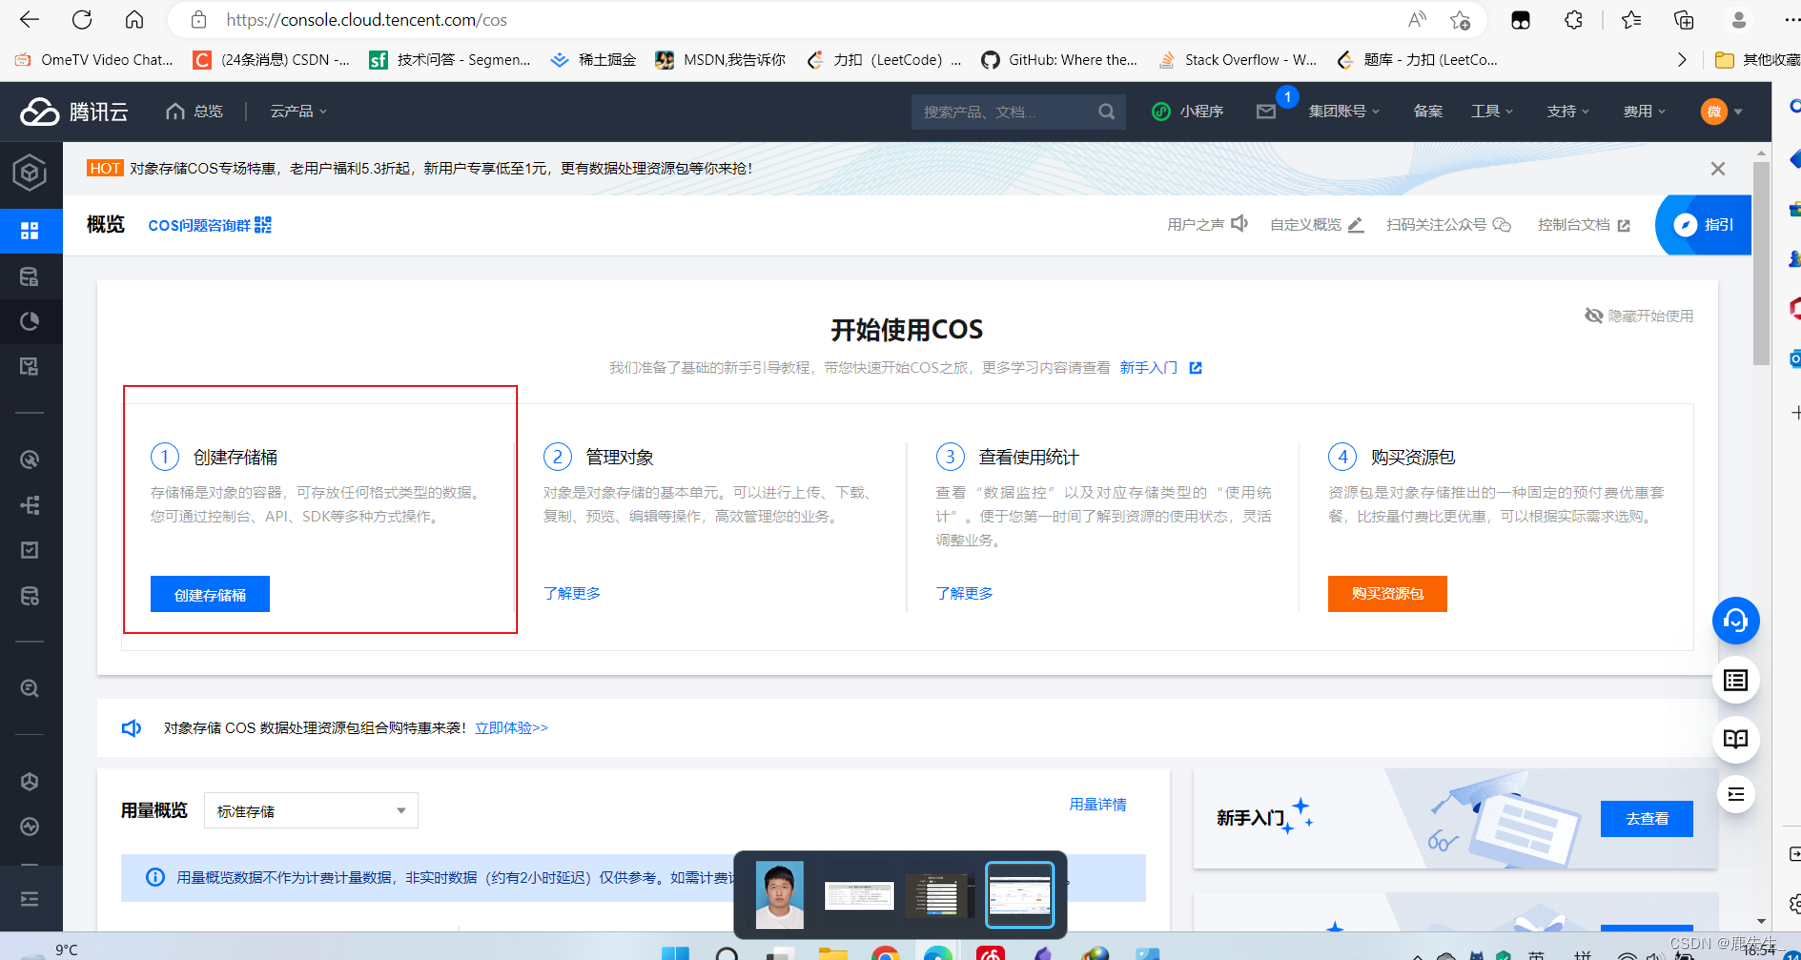This screenshot has height=960, width=1801.
Task: Focus the product search input field
Action: point(1005,112)
